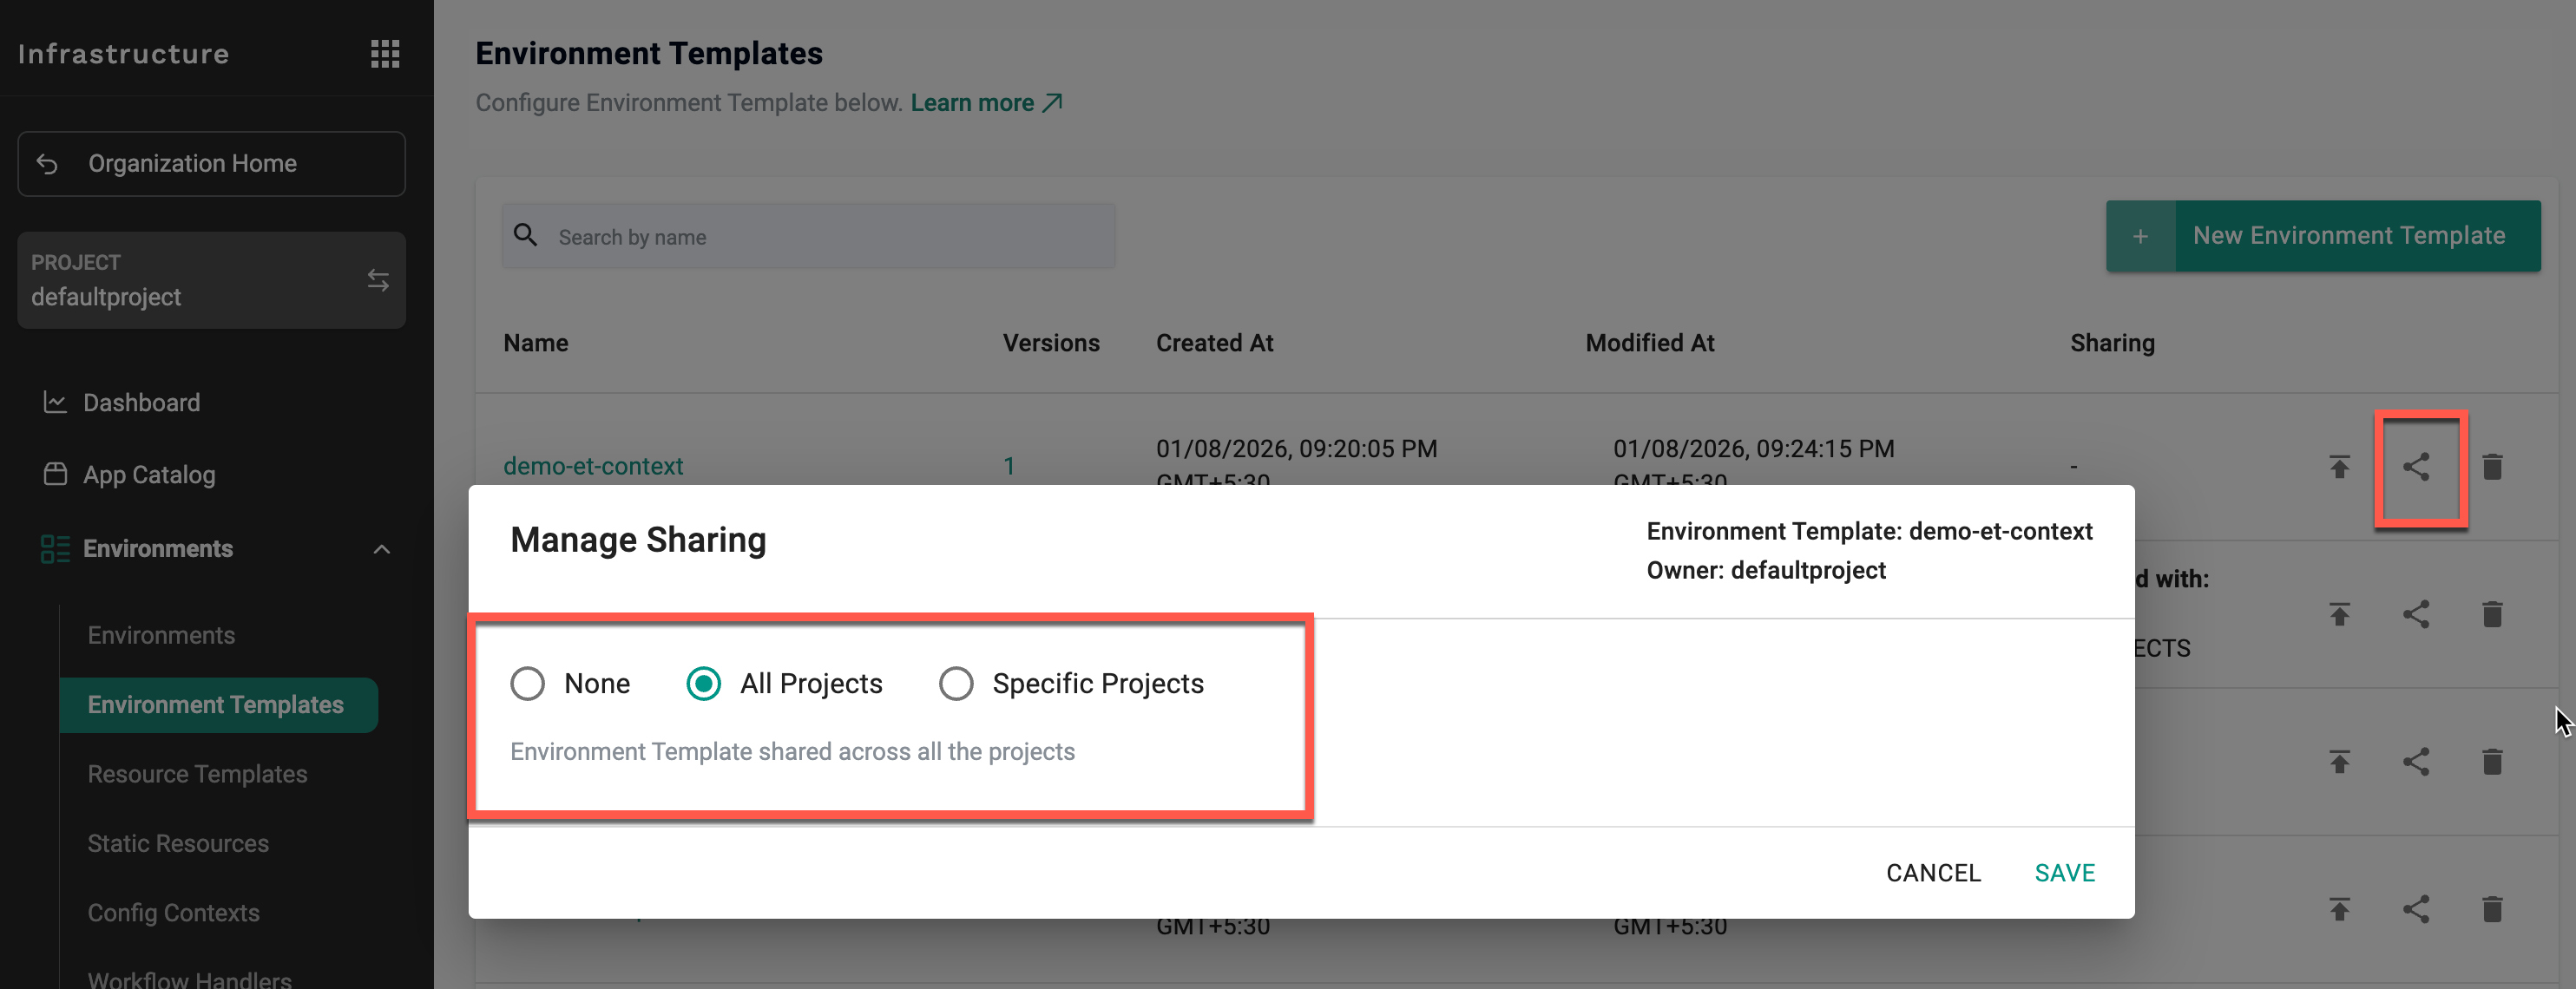The width and height of the screenshot is (2576, 989).
Task: Collapse the Environments sidebar section
Action: point(382,549)
